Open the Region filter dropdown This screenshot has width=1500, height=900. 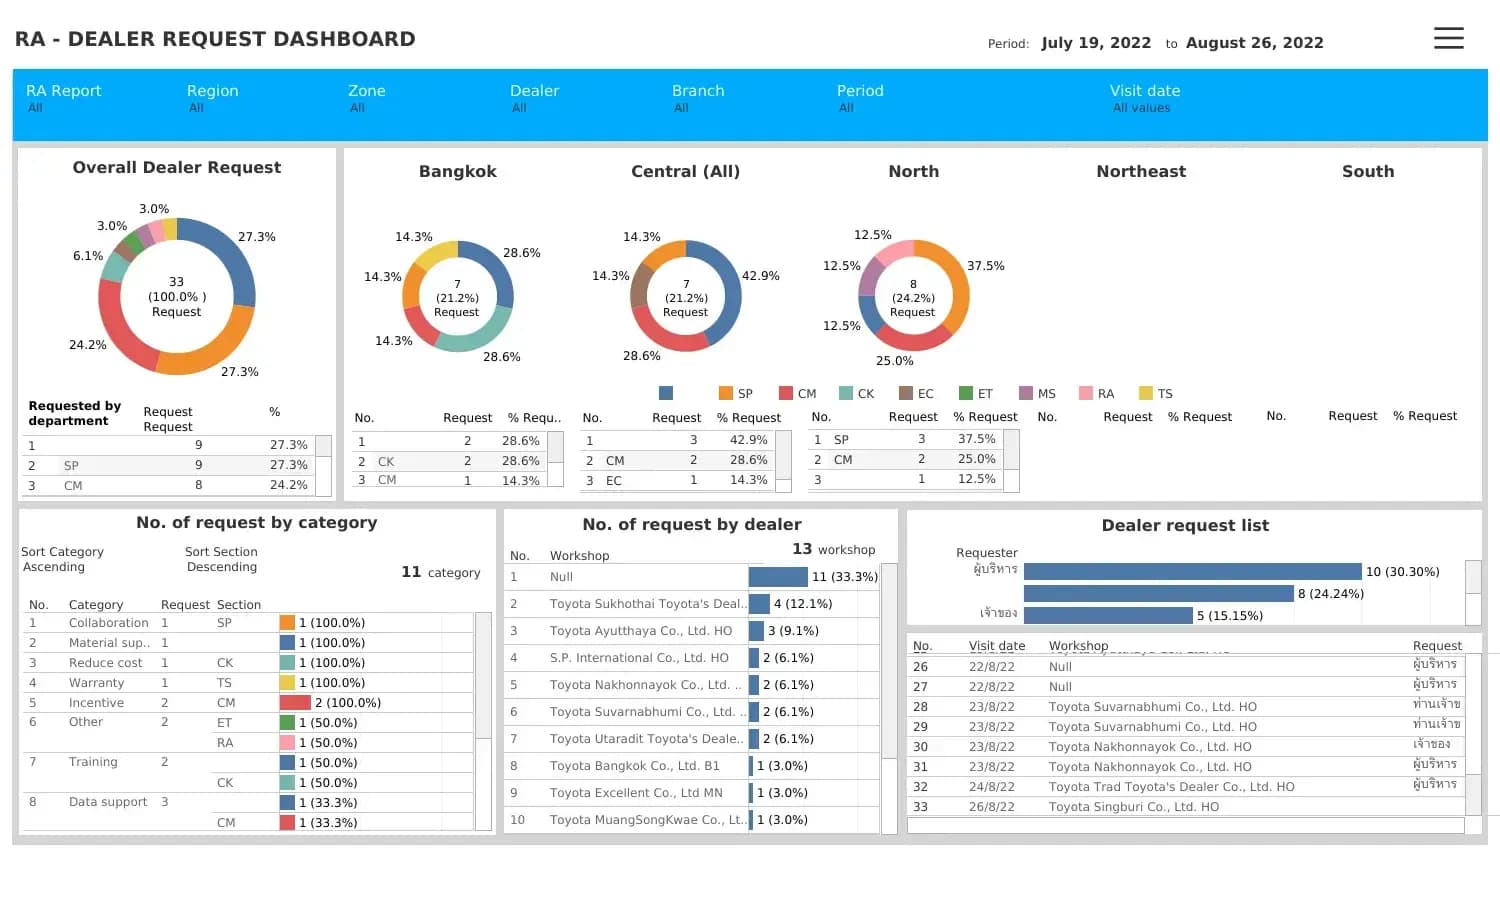[213, 98]
